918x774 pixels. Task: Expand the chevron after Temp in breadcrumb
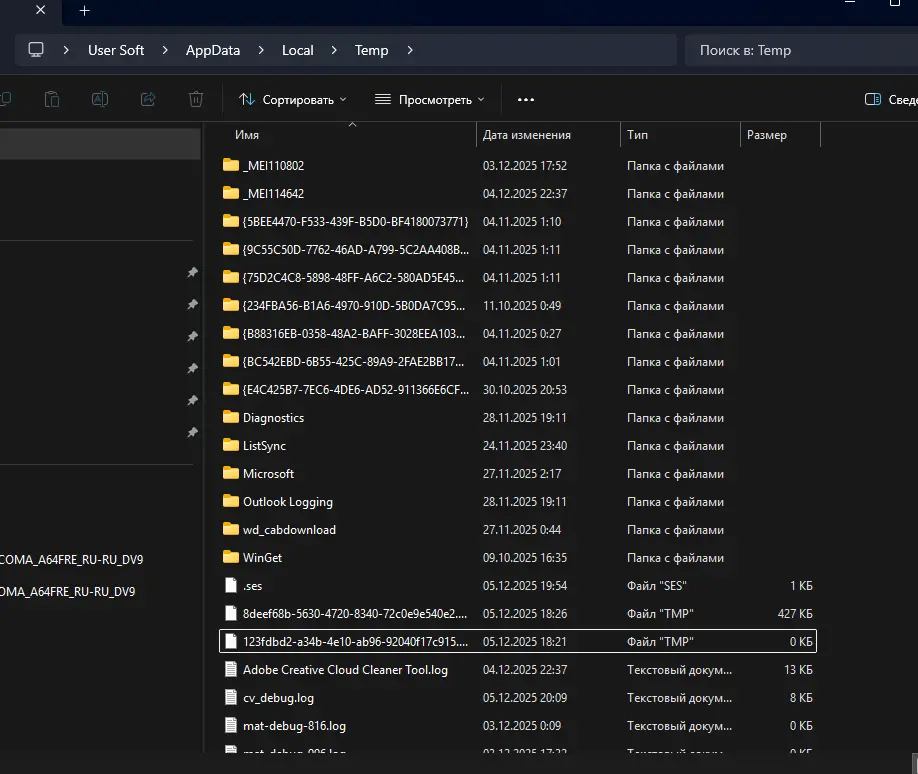click(x=409, y=50)
